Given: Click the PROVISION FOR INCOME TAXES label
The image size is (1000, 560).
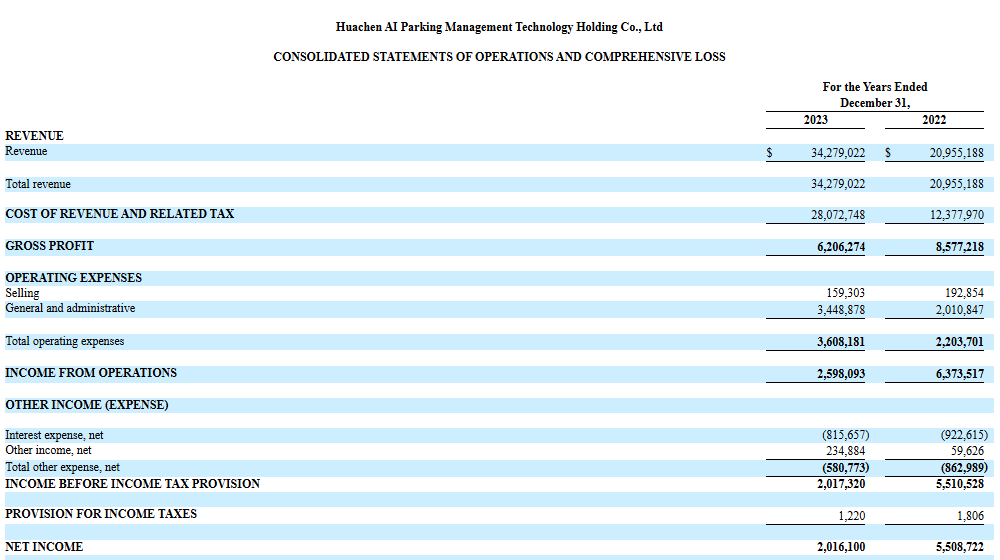Looking at the screenshot, I should [101, 514].
